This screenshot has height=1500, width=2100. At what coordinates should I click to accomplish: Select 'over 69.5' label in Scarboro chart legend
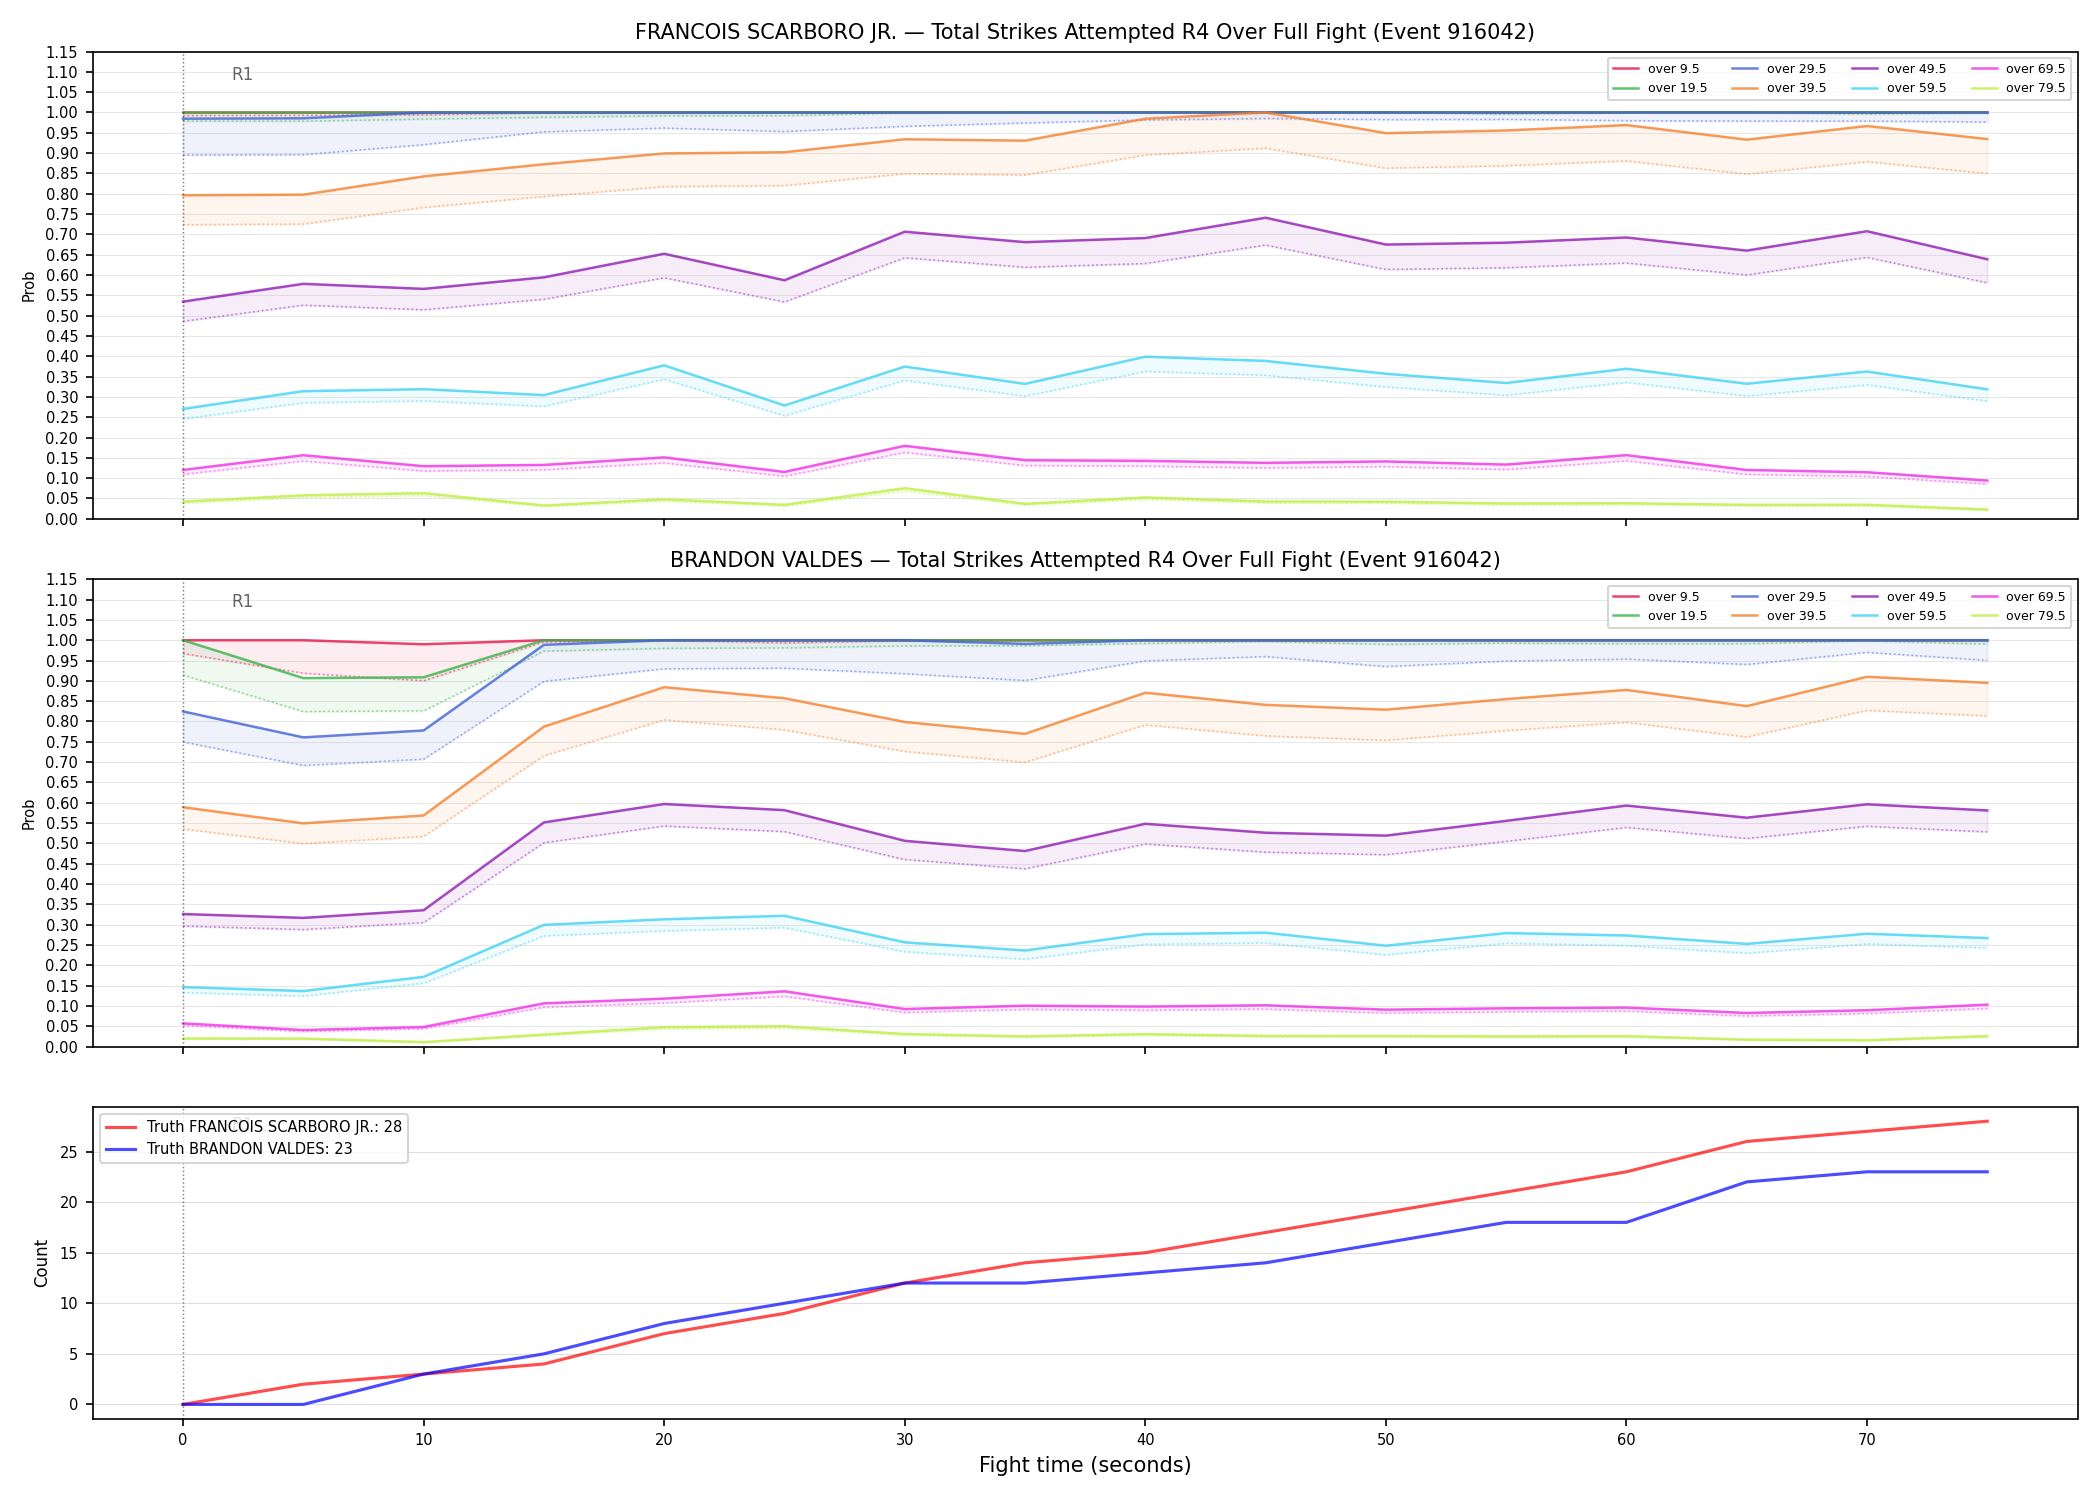[x=2035, y=69]
